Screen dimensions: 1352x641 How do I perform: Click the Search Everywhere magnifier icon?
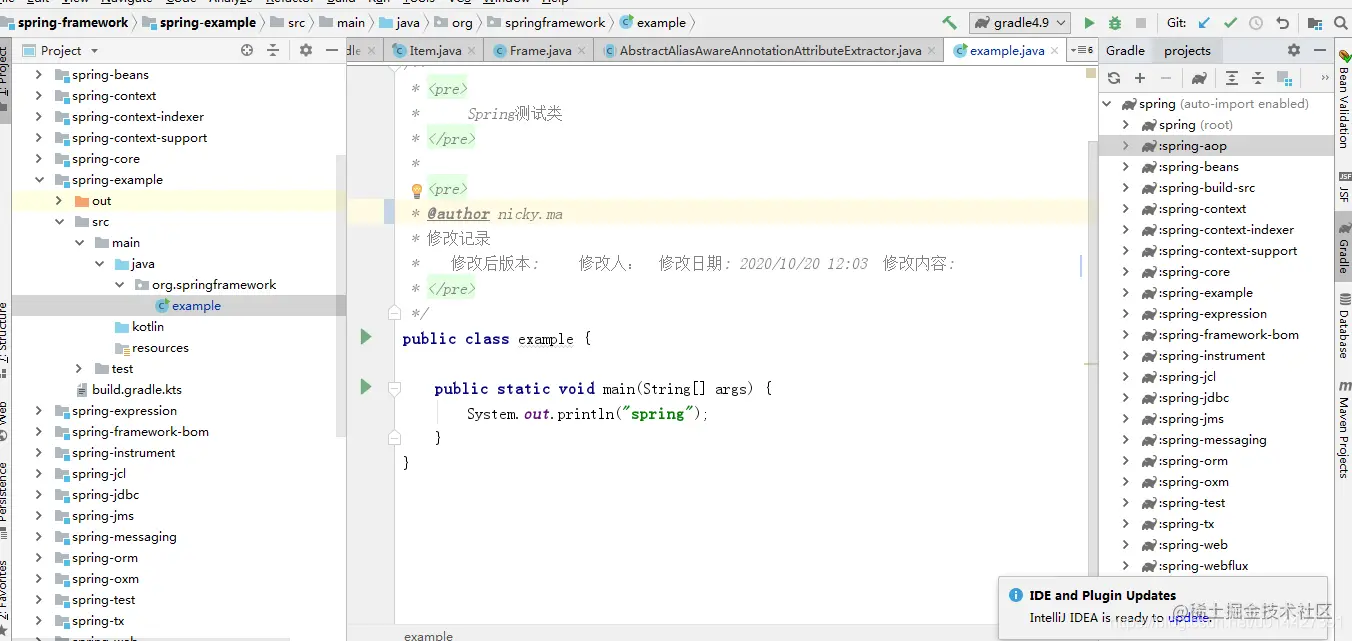pos(1341,23)
